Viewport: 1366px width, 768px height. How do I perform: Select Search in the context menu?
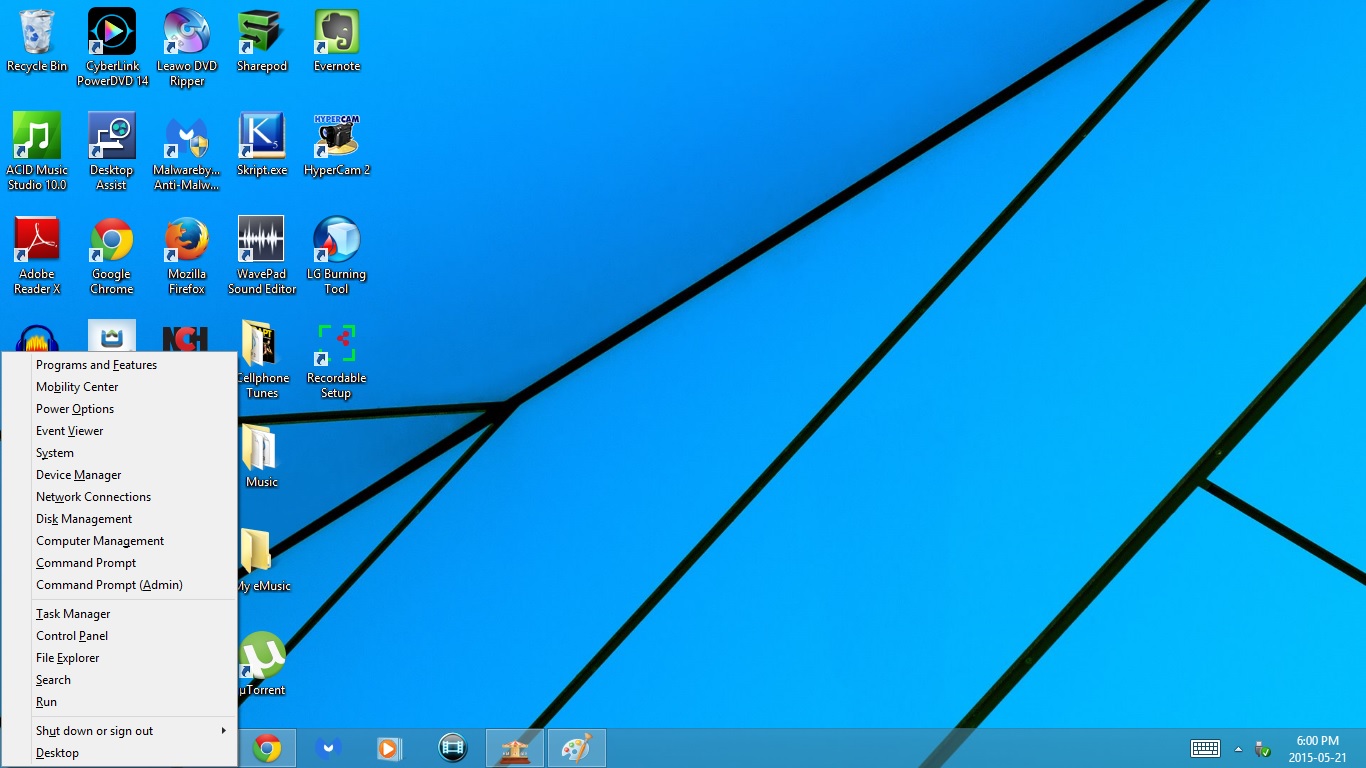pyautogui.click(x=119, y=680)
